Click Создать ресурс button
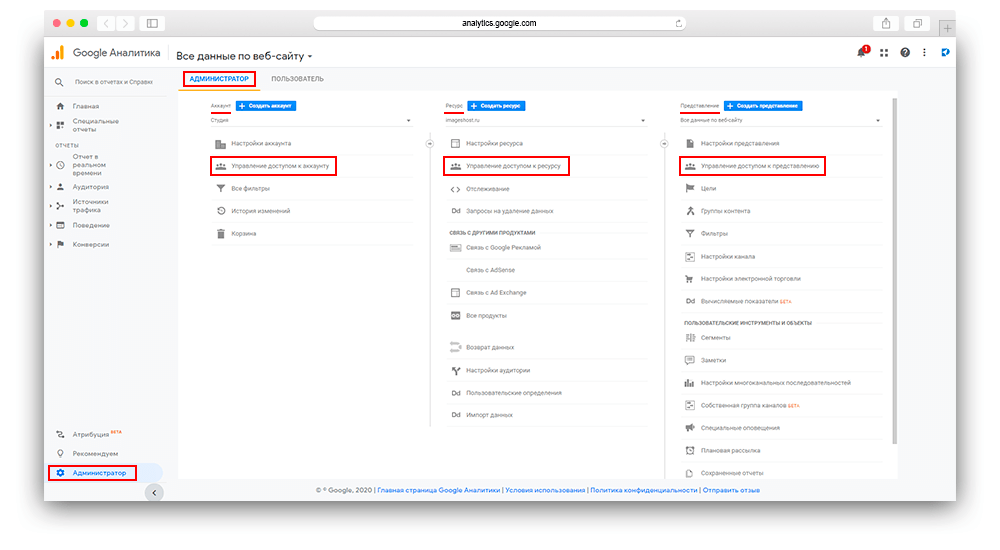This screenshot has width=1000, height=550. (x=496, y=106)
